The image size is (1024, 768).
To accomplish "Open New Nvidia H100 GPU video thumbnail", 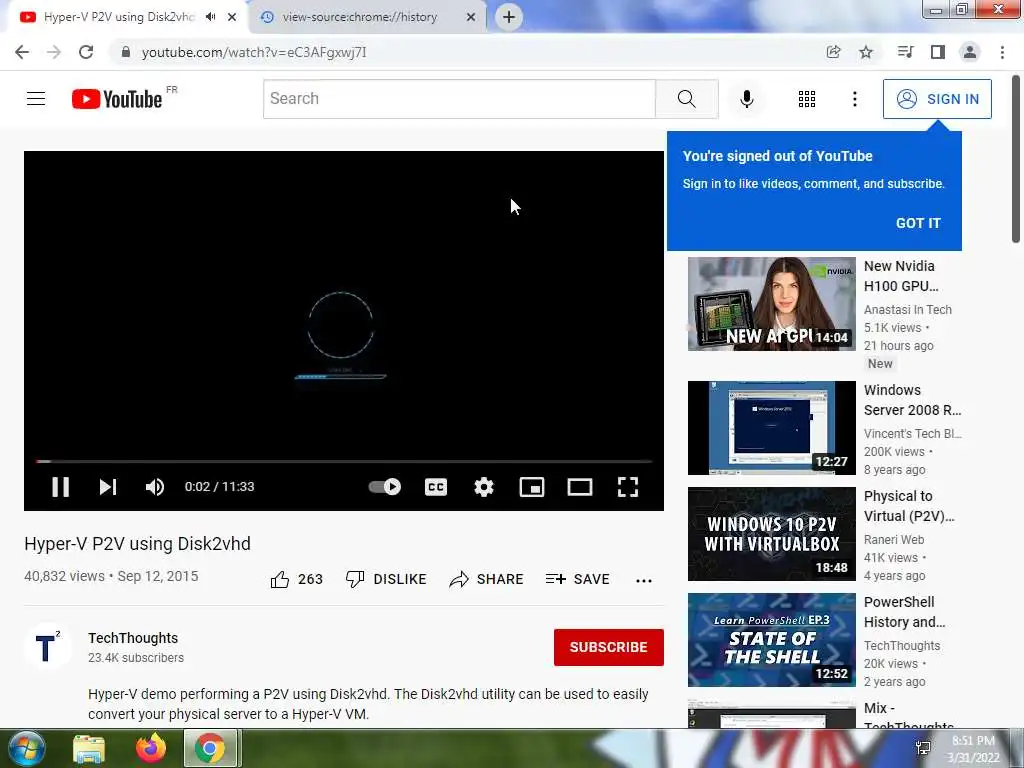I will coord(771,304).
